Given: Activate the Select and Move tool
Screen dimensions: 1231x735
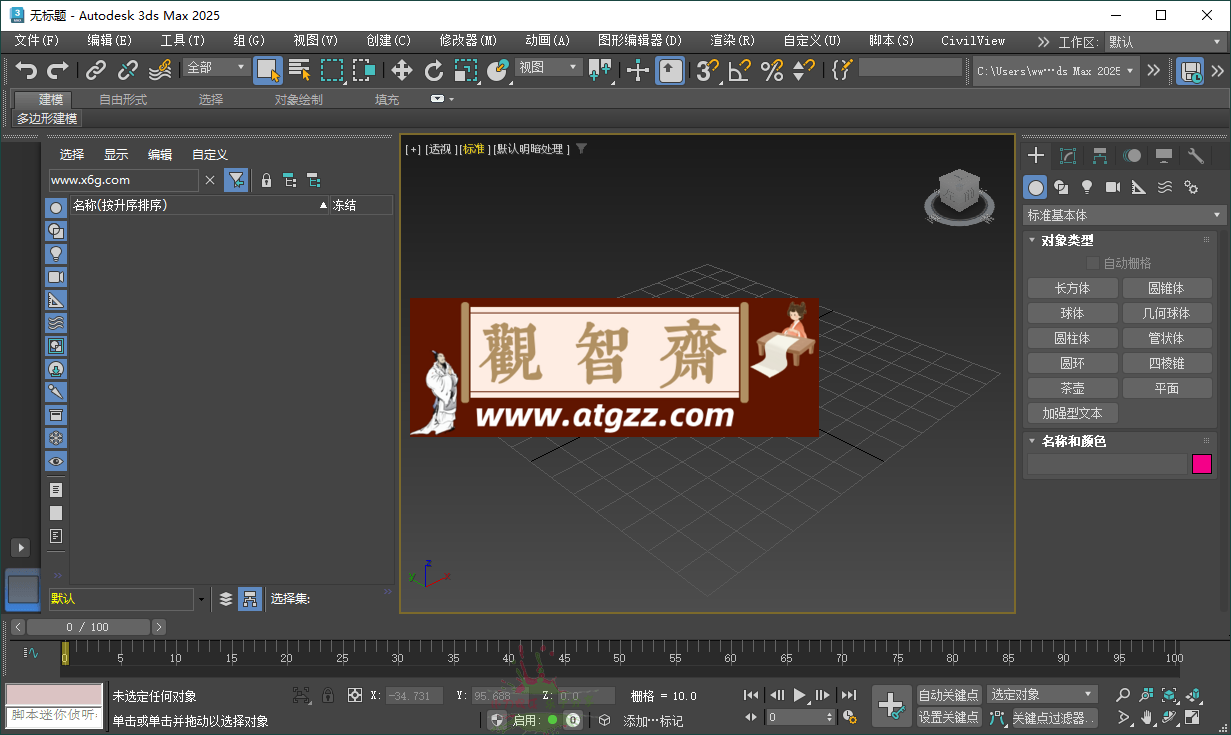Looking at the screenshot, I should coord(402,70).
